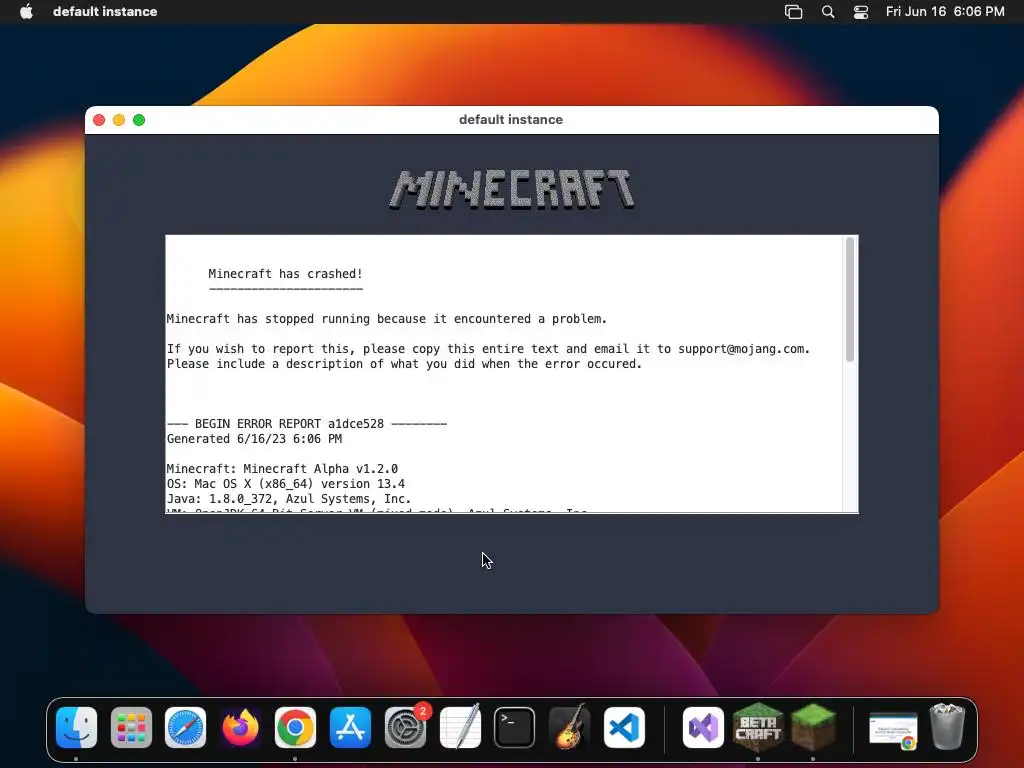Open Launchpad from the Dock
This screenshot has width=1024, height=768.
pyautogui.click(x=131, y=728)
